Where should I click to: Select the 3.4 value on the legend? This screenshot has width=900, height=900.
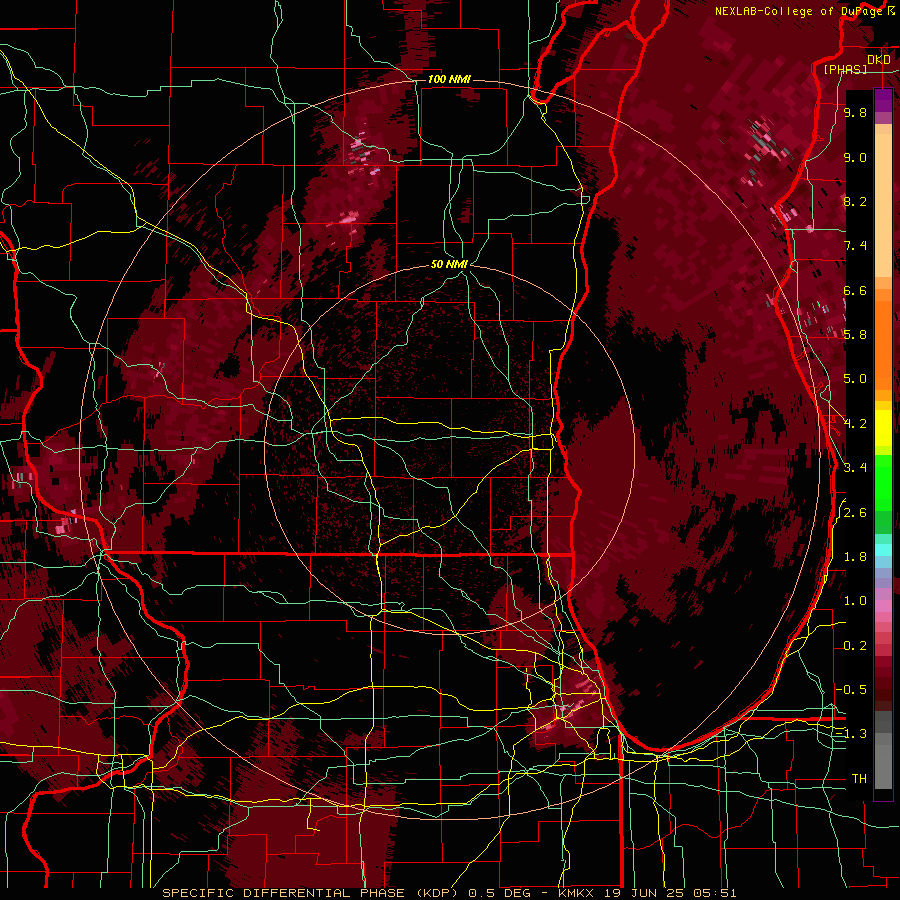coord(855,468)
